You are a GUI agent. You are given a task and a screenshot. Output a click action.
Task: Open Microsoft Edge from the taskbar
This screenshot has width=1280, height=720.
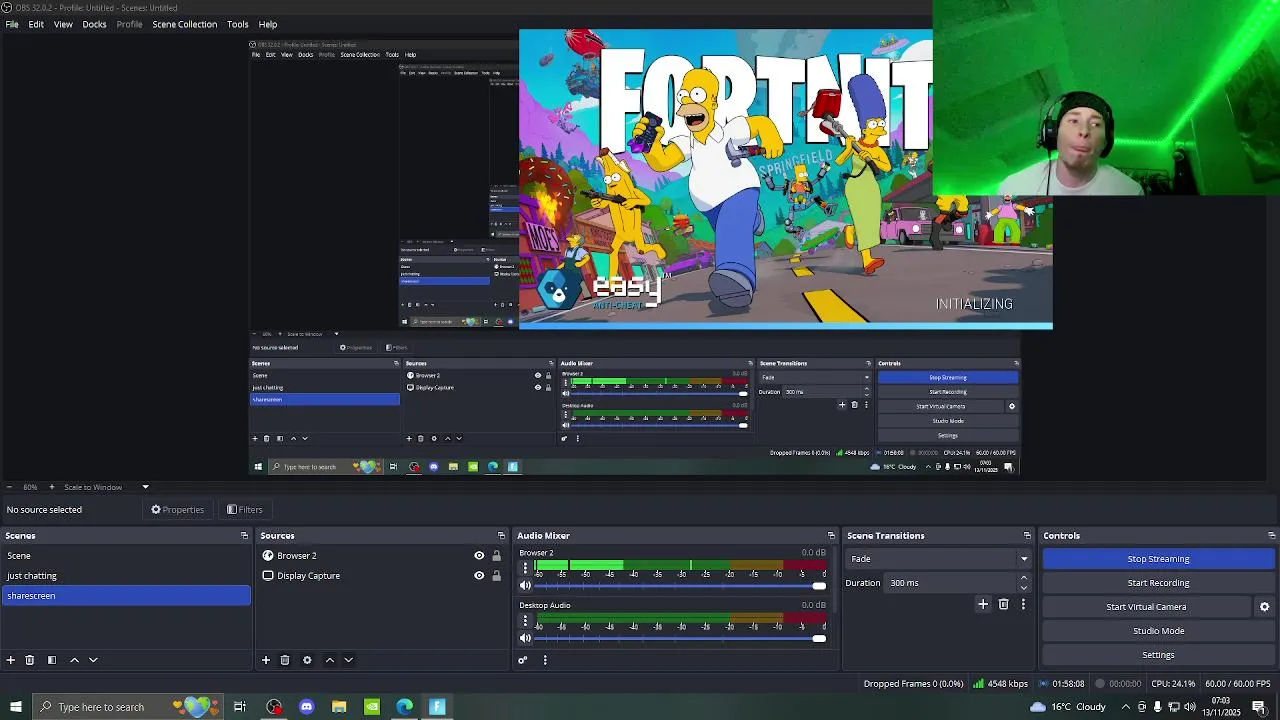(x=404, y=707)
